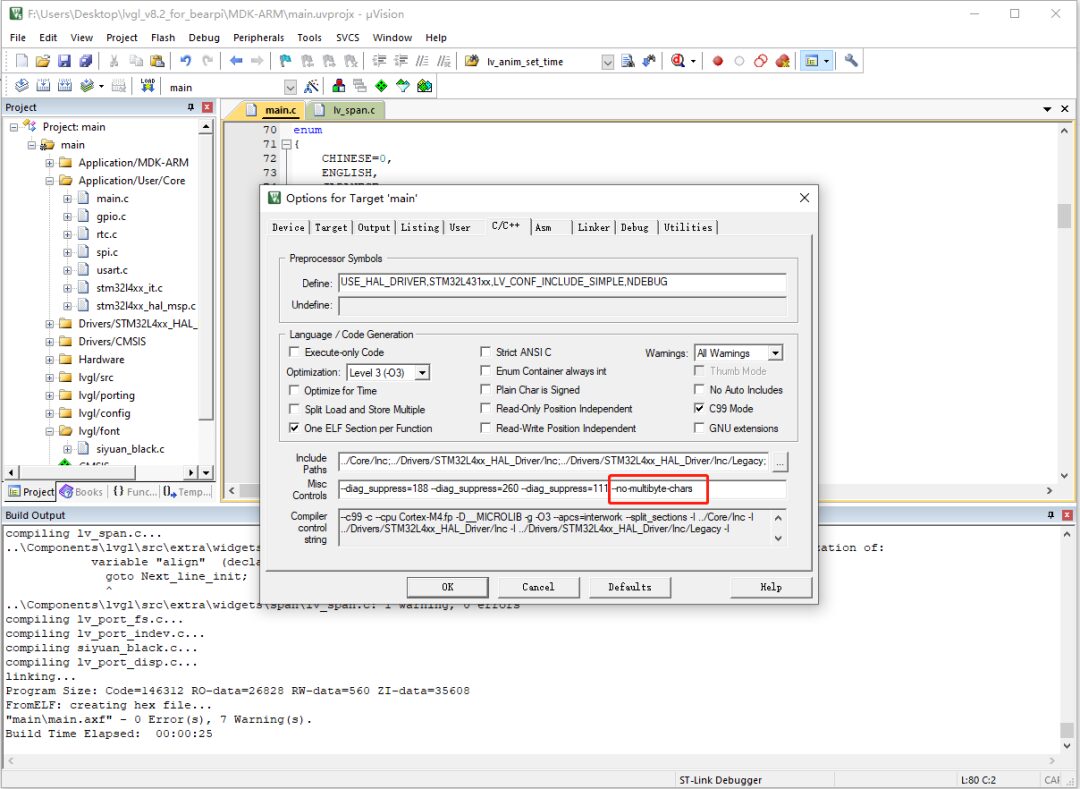Check Plain Char is Signed

tap(486, 390)
